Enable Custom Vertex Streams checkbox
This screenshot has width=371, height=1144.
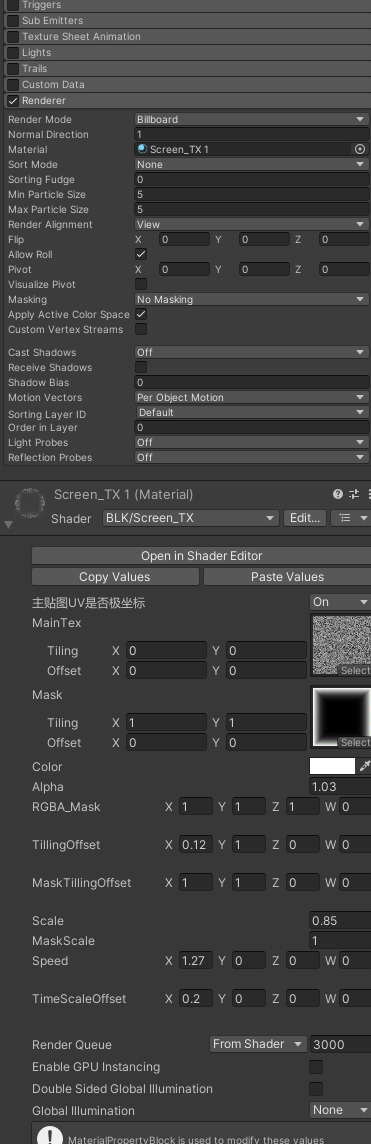click(141, 330)
